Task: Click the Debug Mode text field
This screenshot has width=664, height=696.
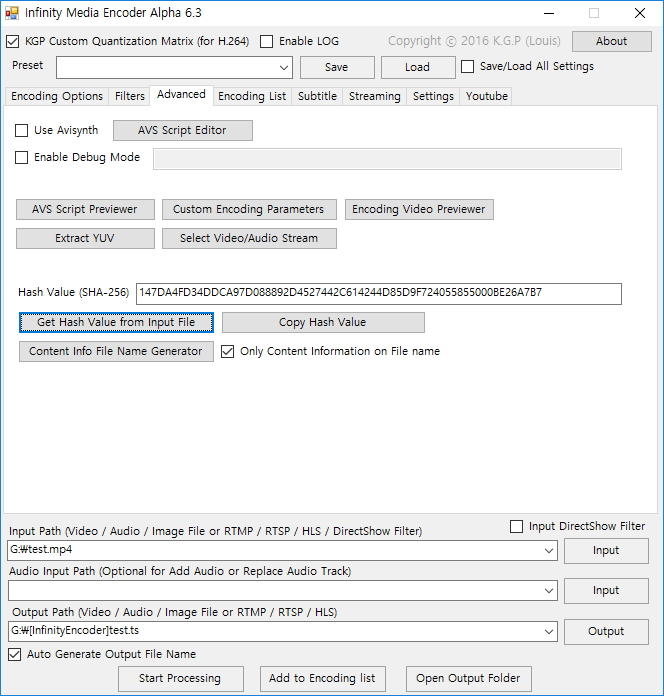Action: coord(387,159)
